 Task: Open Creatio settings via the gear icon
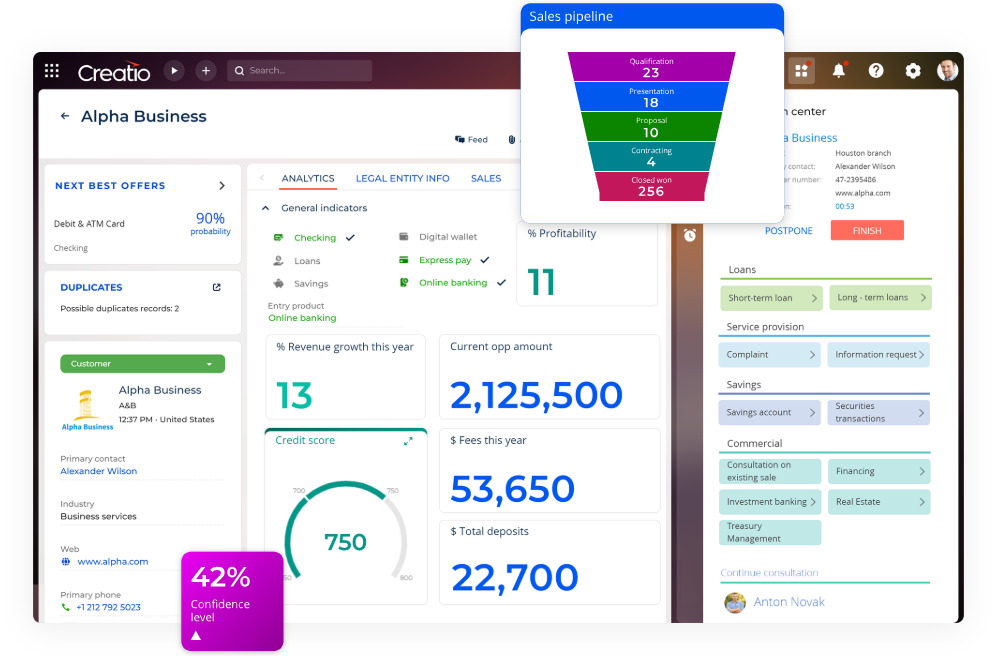click(x=912, y=70)
